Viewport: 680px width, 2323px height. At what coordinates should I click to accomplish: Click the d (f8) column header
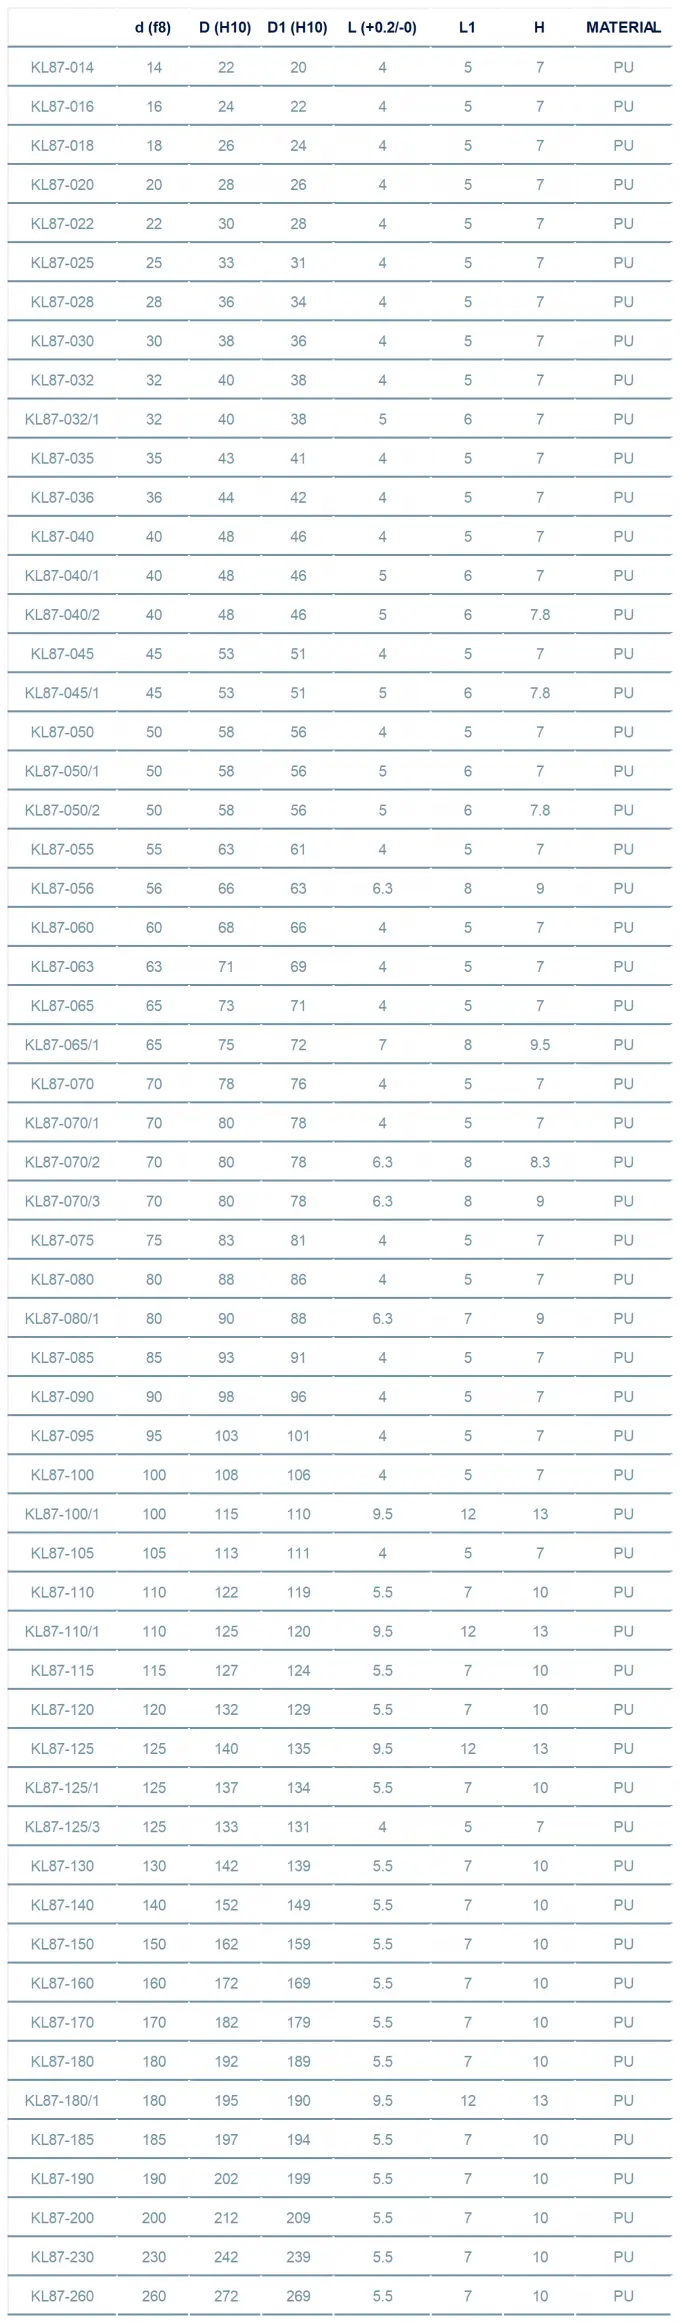tap(153, 28)
